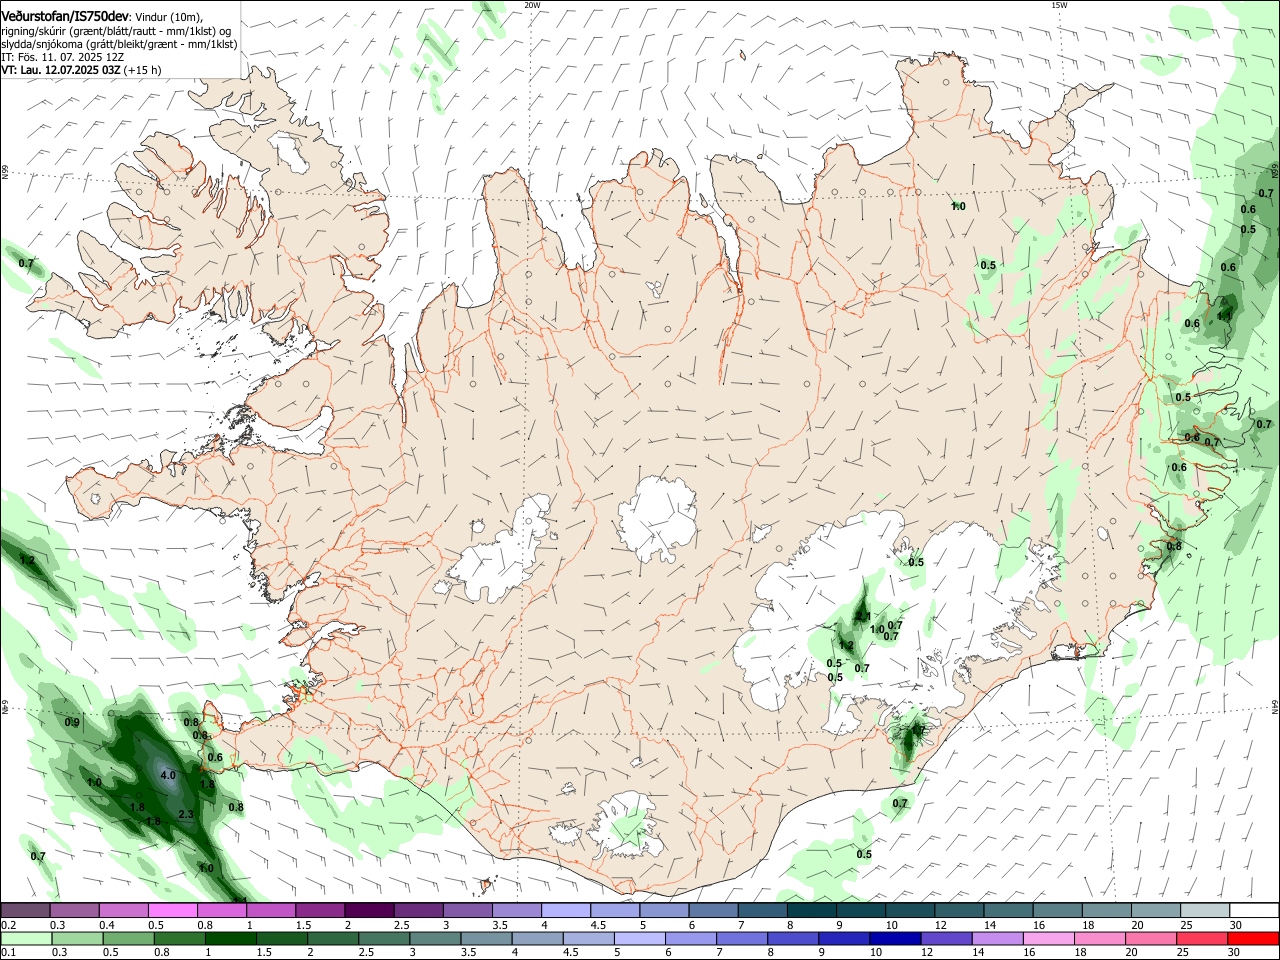The image size is (1280, 960).
Task: Select the navy blue swatch labeled 10
Action: 894,939
